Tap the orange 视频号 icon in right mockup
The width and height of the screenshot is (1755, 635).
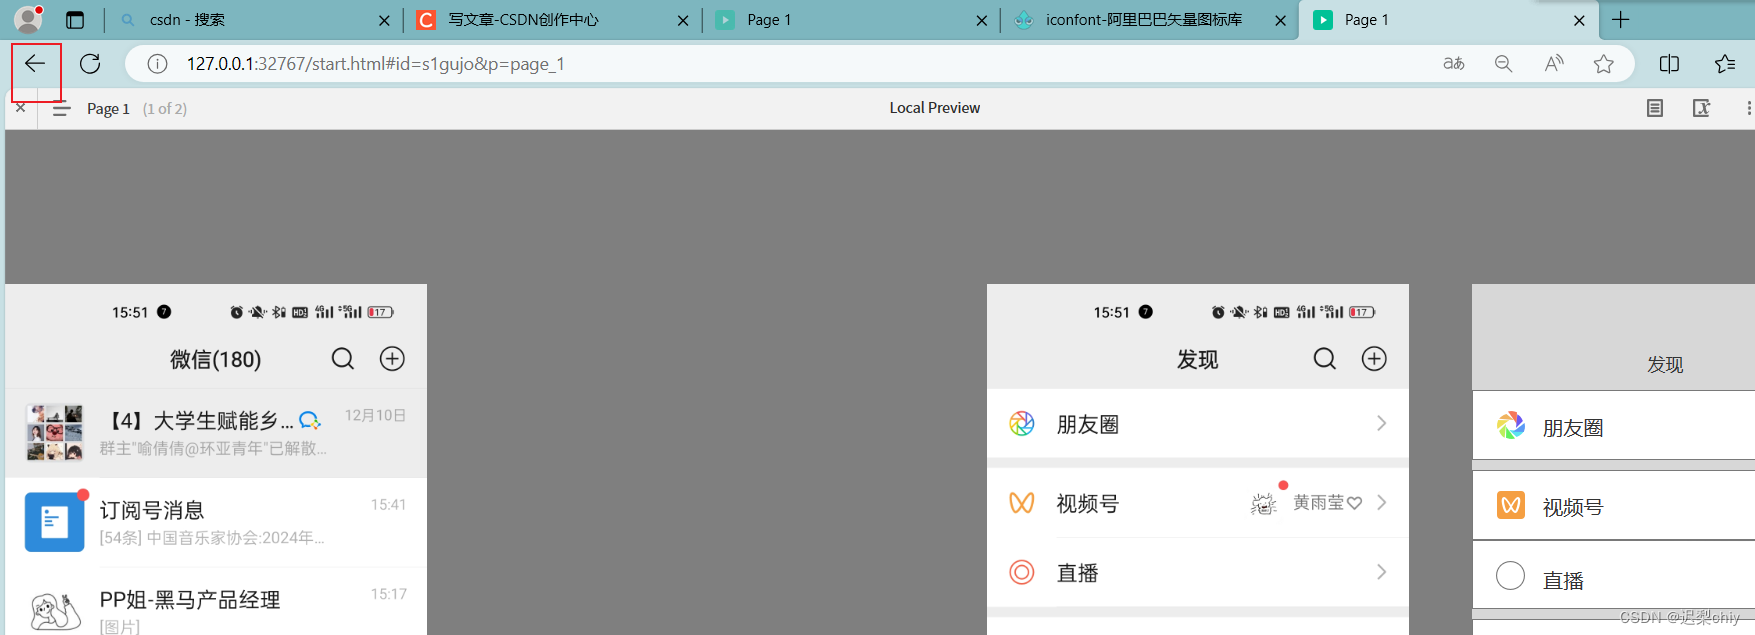click(x=1511, y=506)
